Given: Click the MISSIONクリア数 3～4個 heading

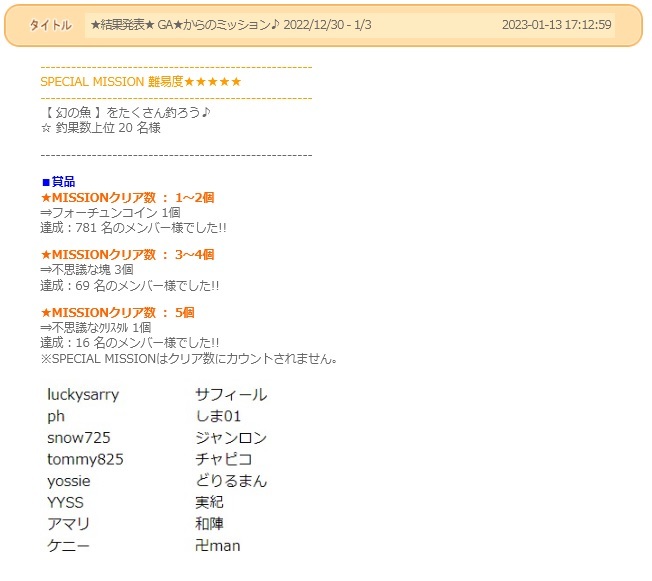Looking at the screenshot, I should (x=127, y=255).
